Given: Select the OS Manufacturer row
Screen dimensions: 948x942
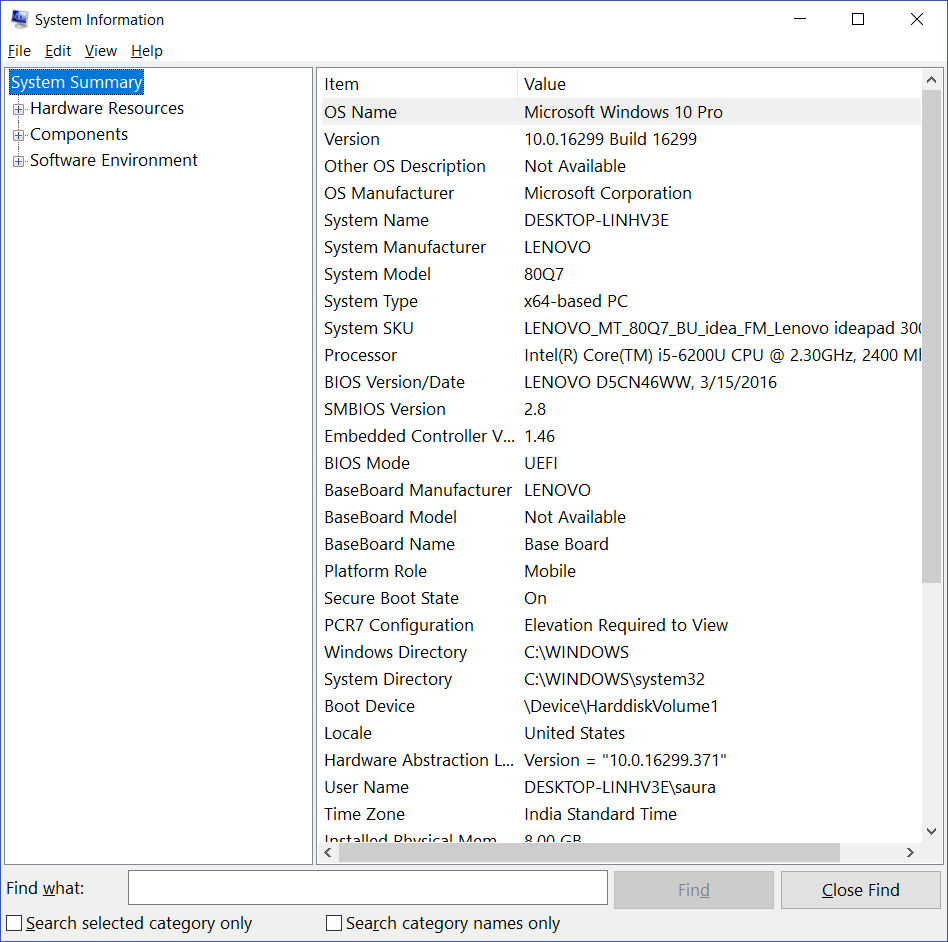Looking at the screenshot, I should 621,193.
